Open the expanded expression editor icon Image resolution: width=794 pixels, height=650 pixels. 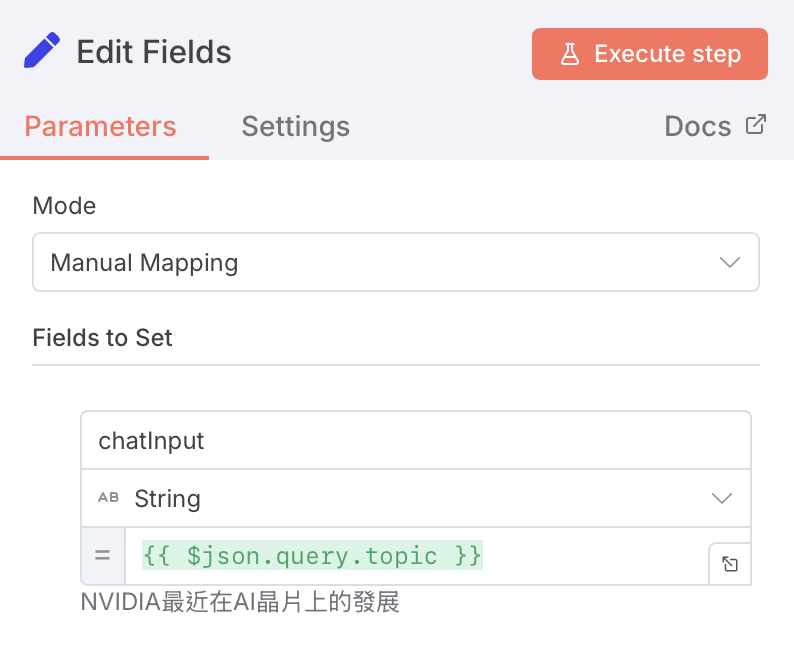pos(730,564)
